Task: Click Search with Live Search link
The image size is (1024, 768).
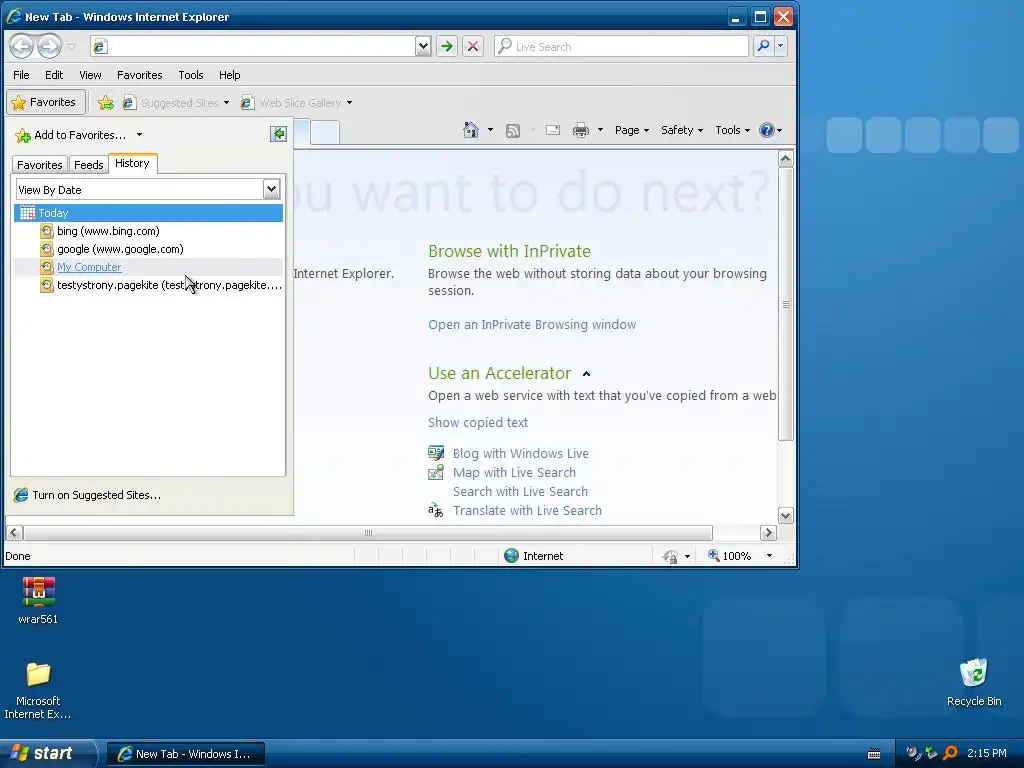Action: tap(520, 491)
